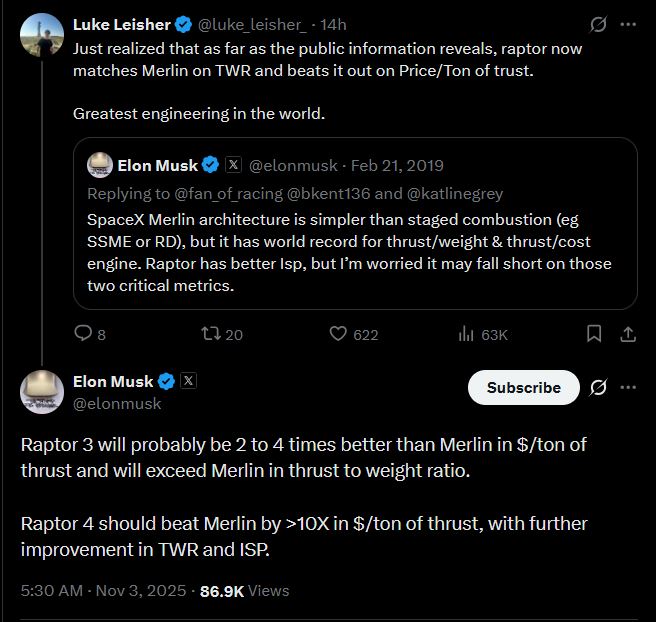Open Luke Leisher's profile picture
Image resolution: width=656 pixels, height=622 pixels.
42,35
